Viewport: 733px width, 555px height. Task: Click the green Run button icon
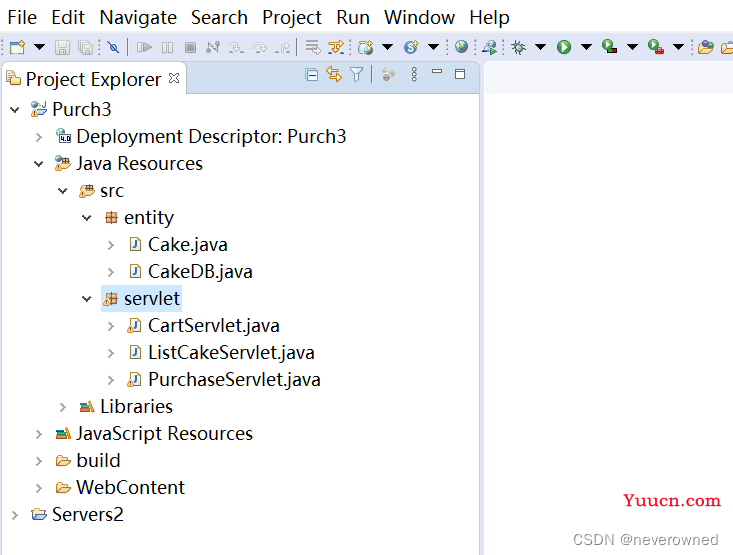tap(564, 47)
